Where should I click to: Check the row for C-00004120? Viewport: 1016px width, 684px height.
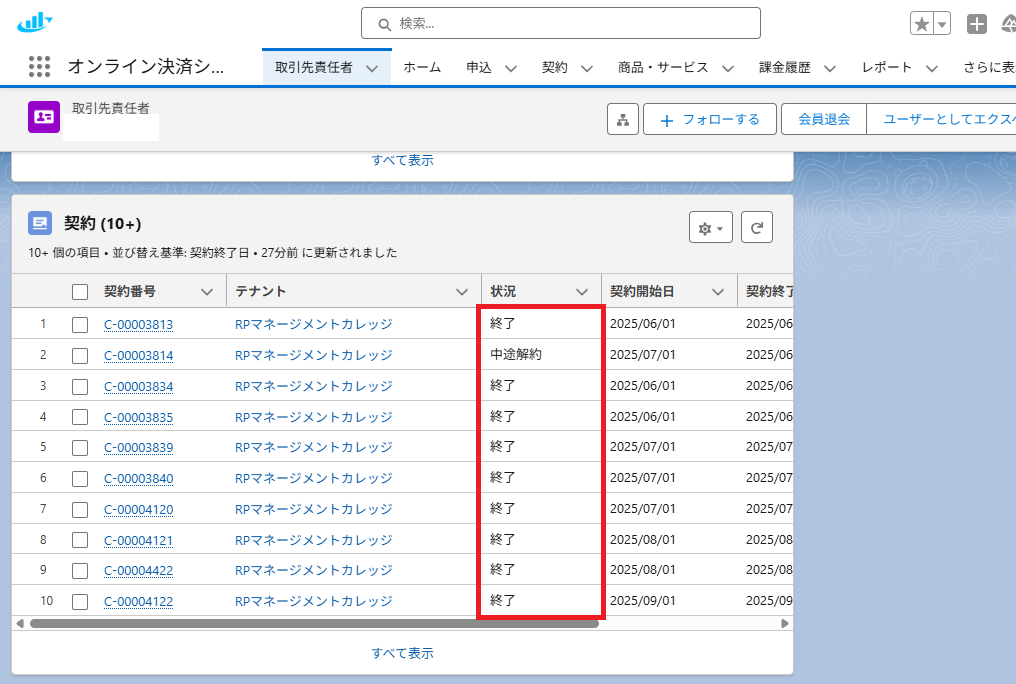80,509
